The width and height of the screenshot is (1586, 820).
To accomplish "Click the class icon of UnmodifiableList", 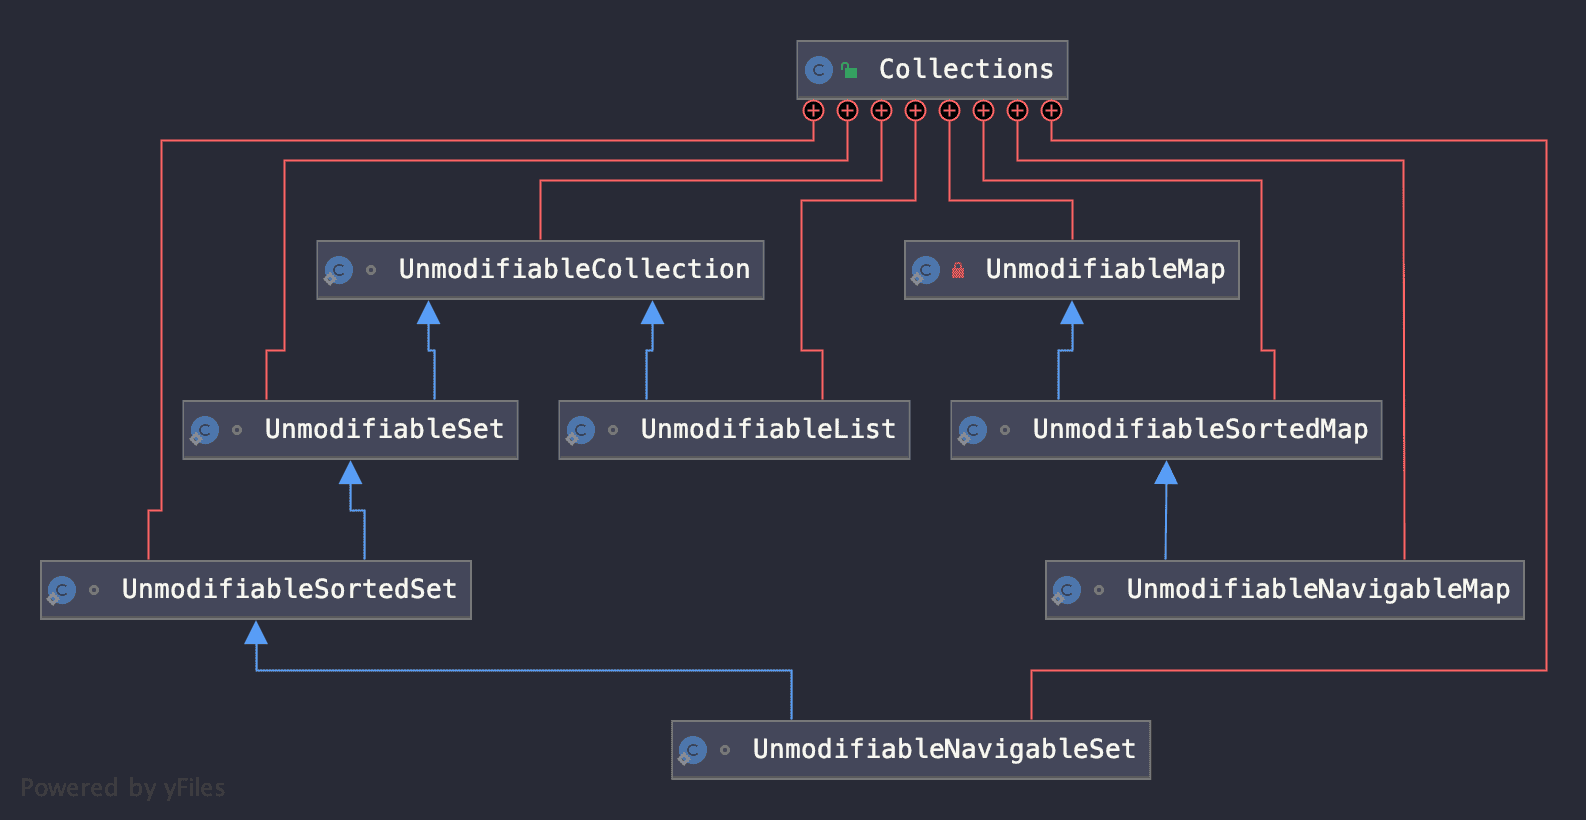I will tap(581, 430).
